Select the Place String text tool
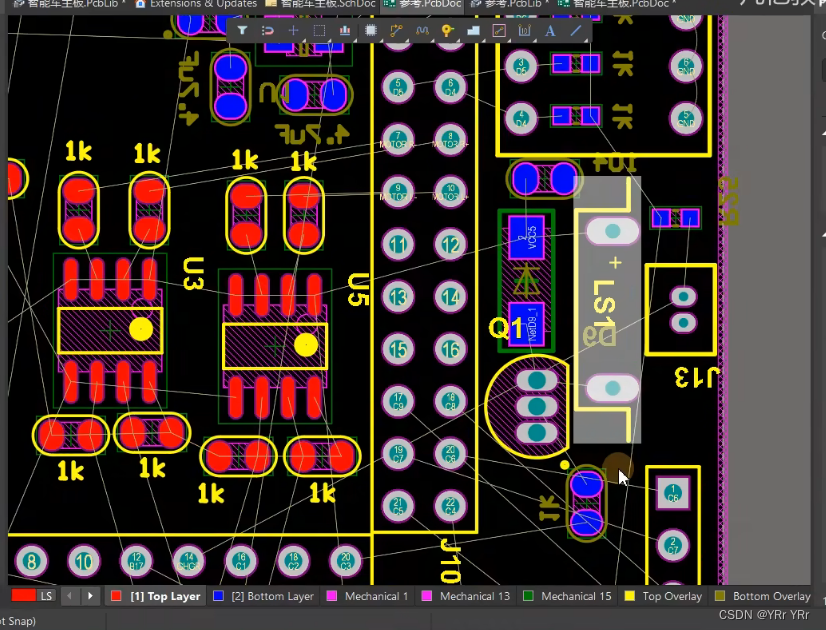Image resolution: width=826 pixels, height=630 pixels. coord(550,31)
